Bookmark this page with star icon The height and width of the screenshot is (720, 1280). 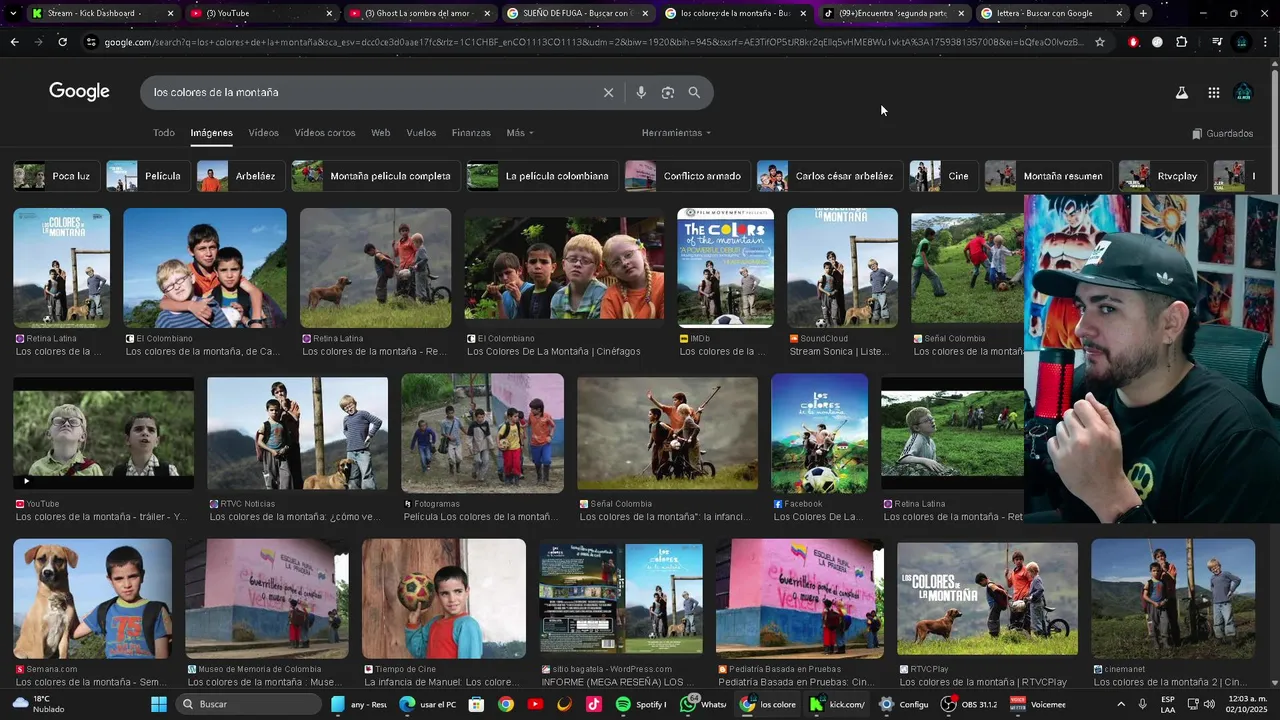pos(1100,42)
